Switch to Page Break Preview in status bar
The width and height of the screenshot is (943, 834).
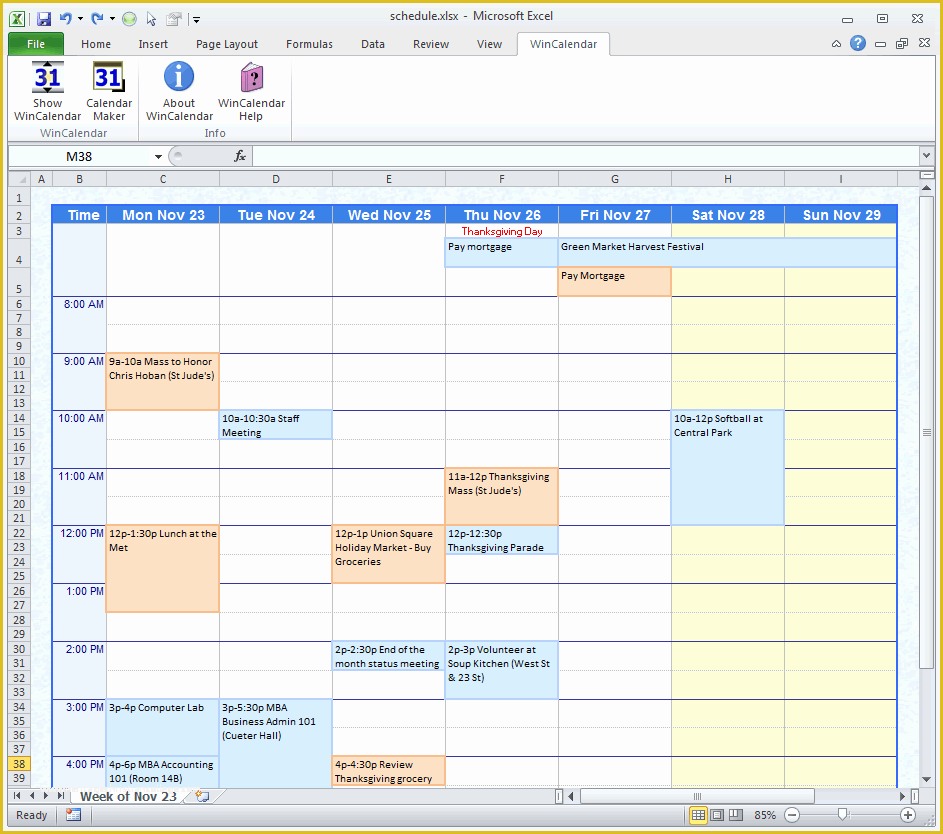735,815
